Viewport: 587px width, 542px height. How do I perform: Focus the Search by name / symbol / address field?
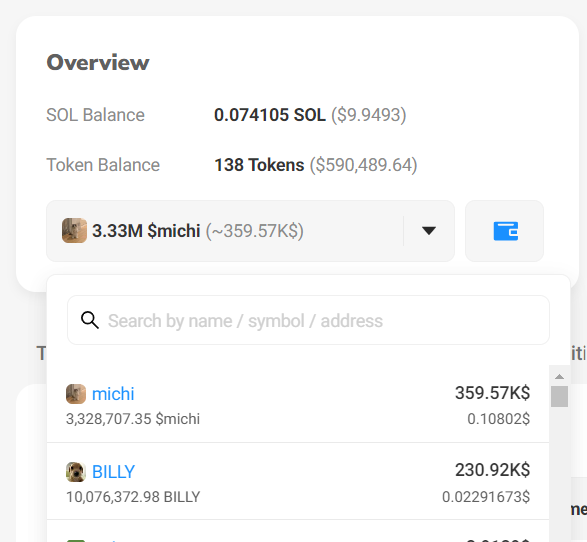pyautogui.click(x=308, y=320)
